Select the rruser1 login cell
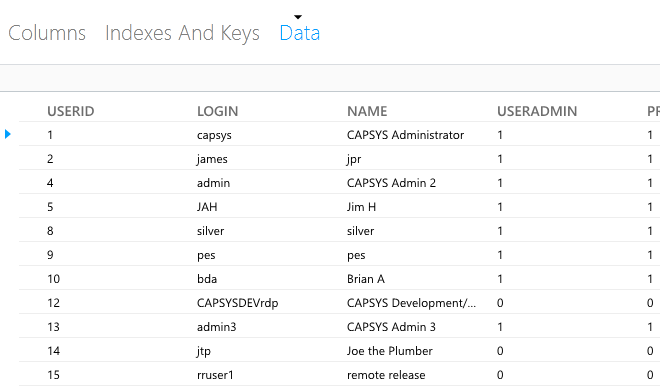The width and height of the screenshot is (660, 386). 215,375
